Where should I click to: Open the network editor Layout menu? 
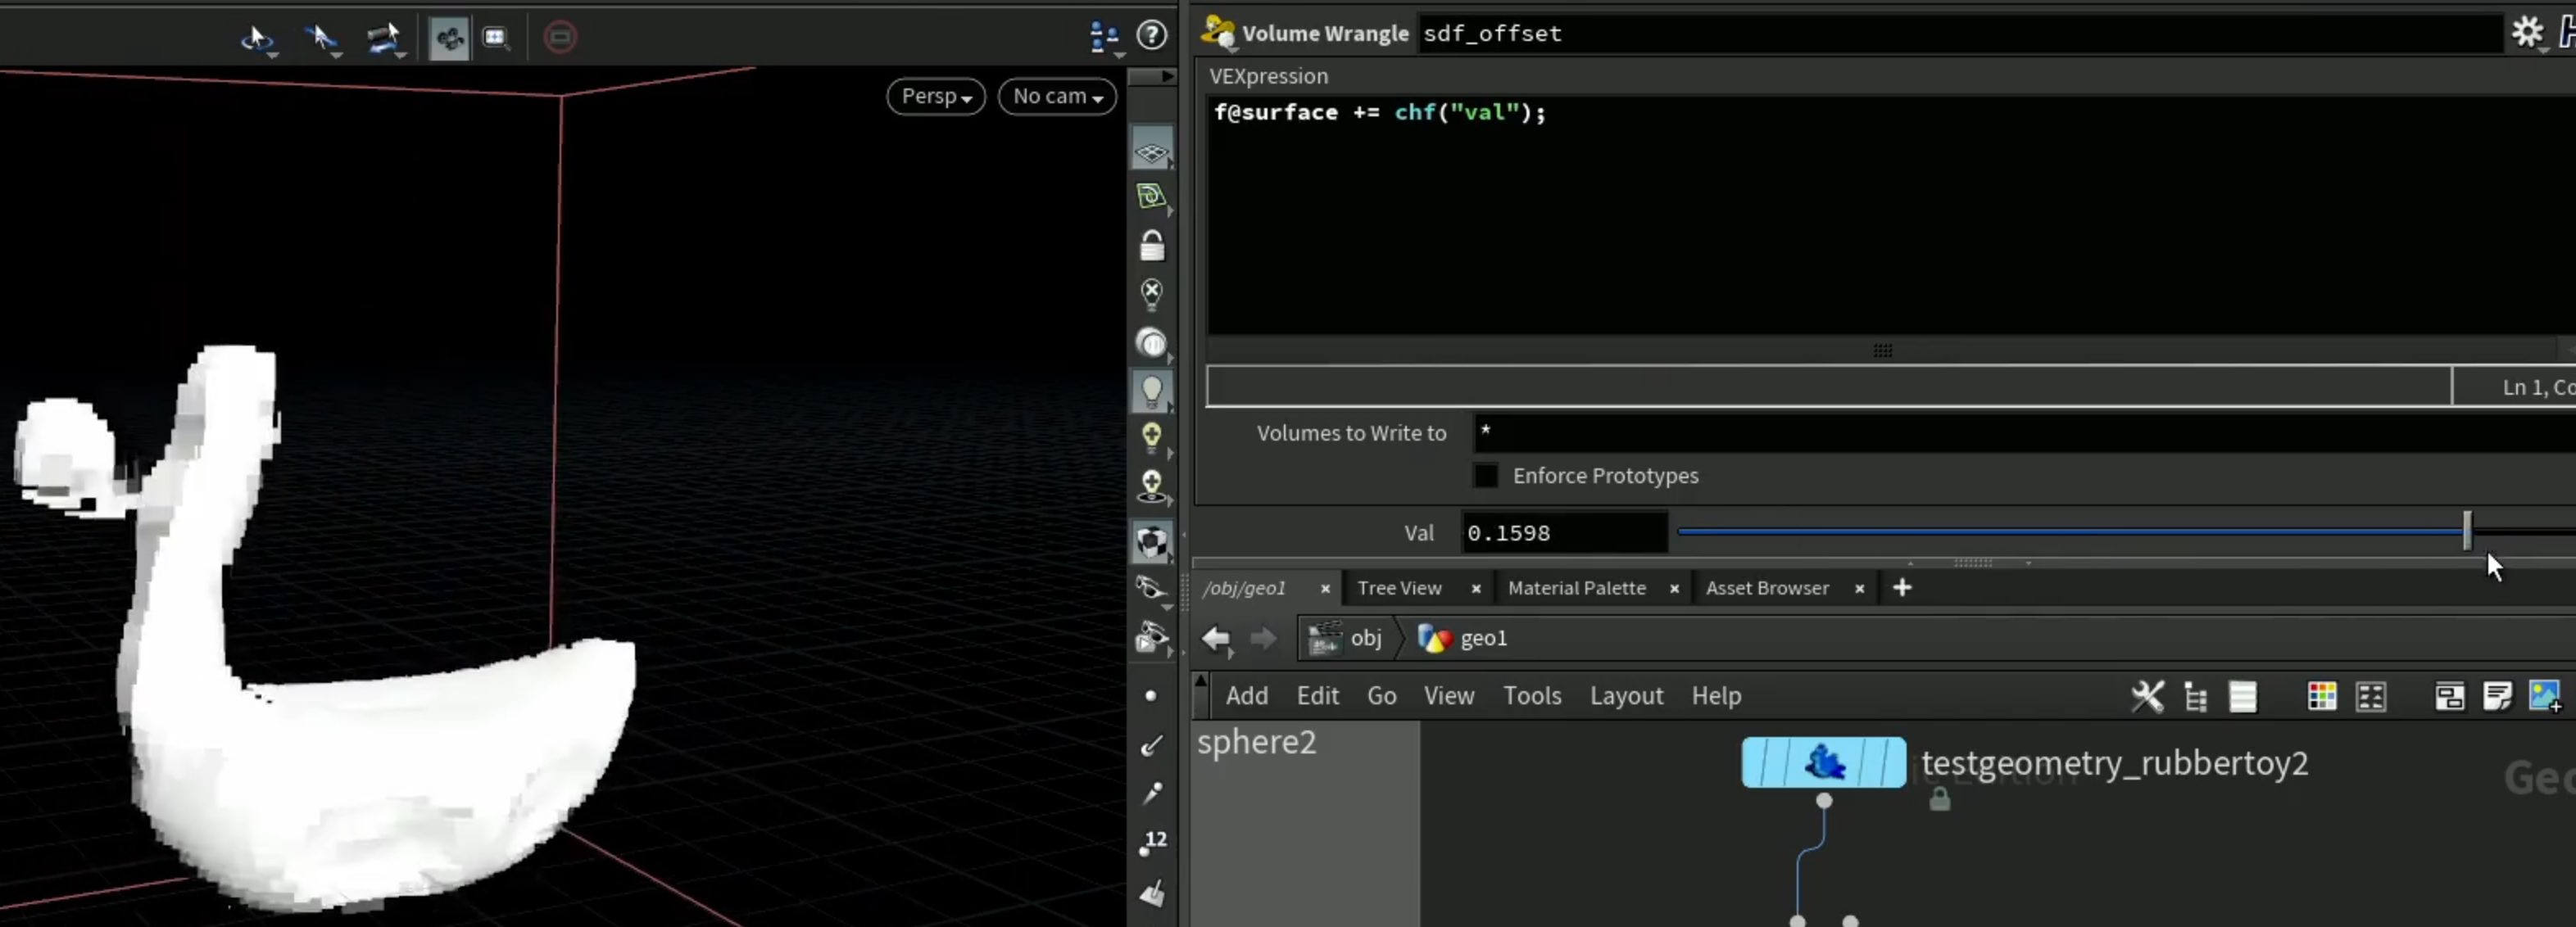point(1626,696)
